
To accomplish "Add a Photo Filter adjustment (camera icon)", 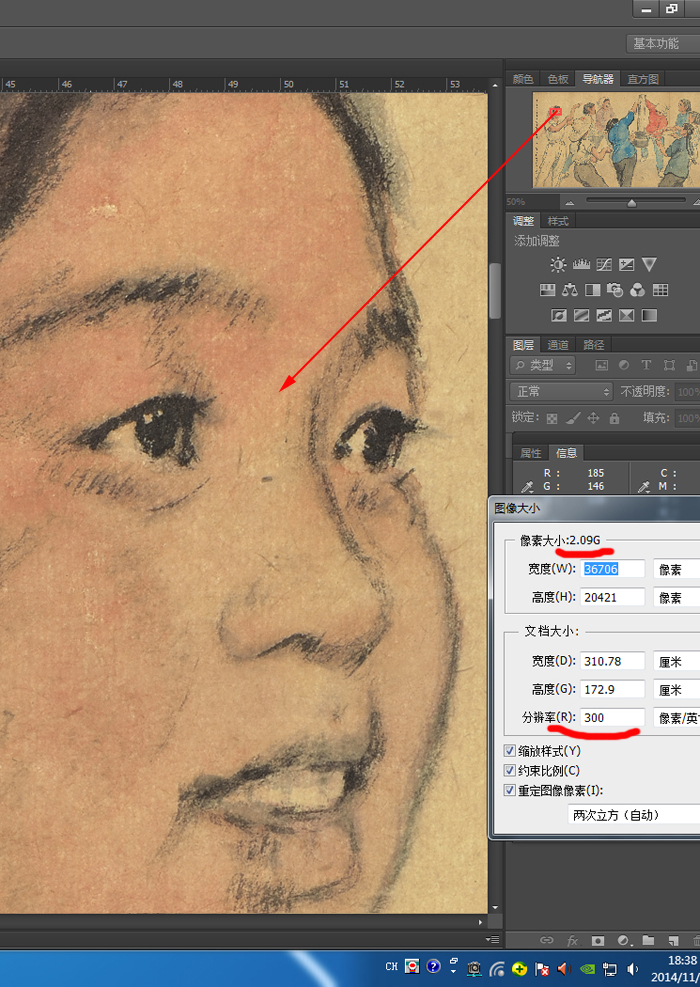I will click(614, 290).
